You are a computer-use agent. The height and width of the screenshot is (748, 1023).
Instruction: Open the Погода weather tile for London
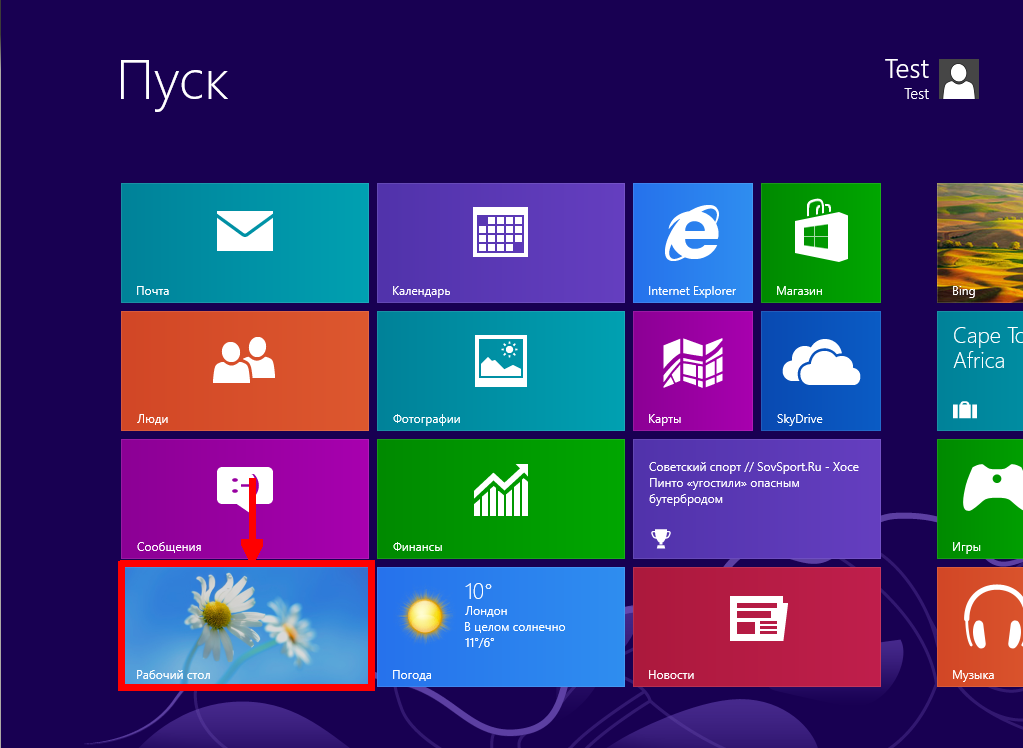coord(500,627)
